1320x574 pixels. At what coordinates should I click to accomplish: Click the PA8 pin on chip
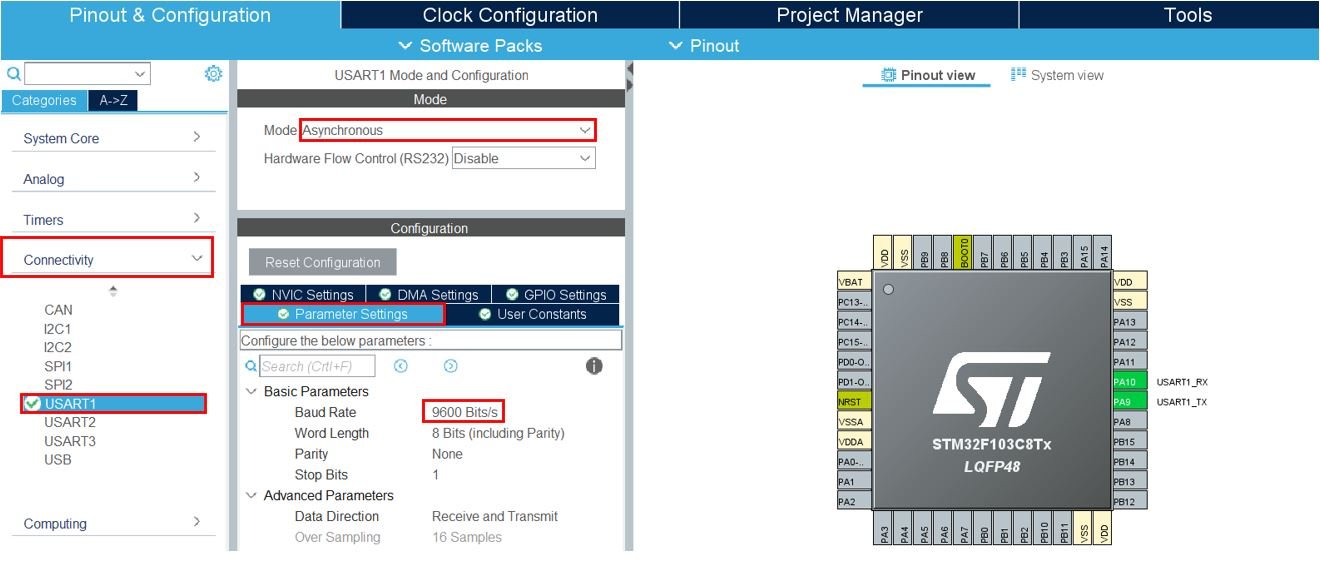point(1129,422)
